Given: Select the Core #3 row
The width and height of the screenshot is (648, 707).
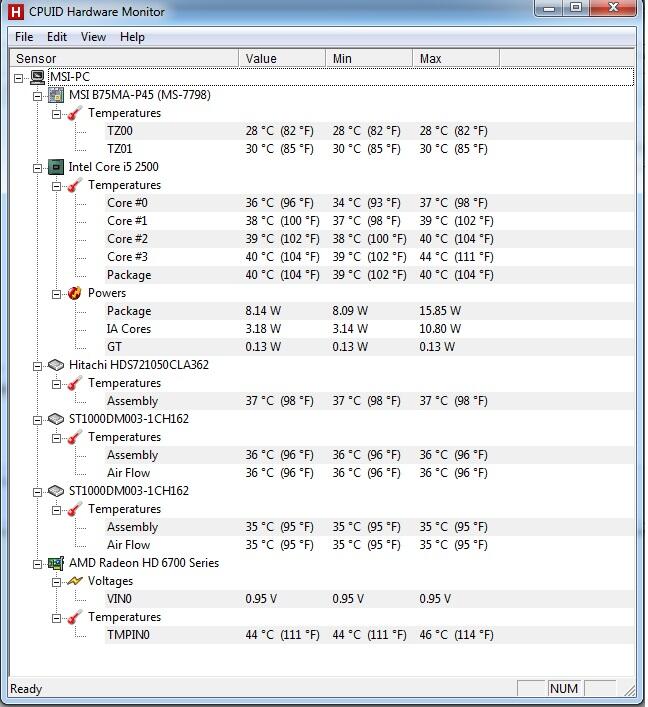Looking at the screenshot, I should click(x=369, y=257).
